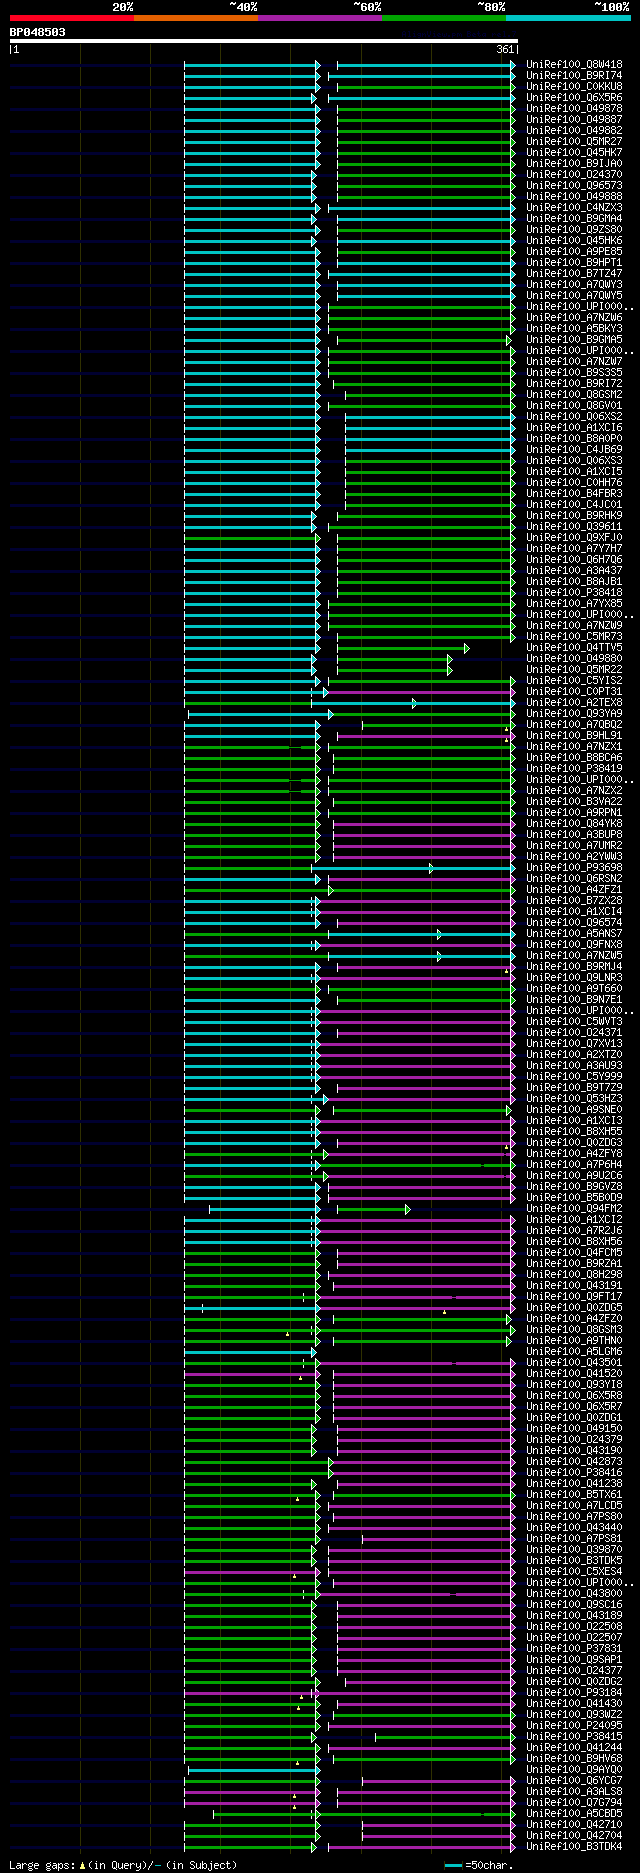
Task: Select the UniRef100_A3A437 label
Action: (574, 571)
